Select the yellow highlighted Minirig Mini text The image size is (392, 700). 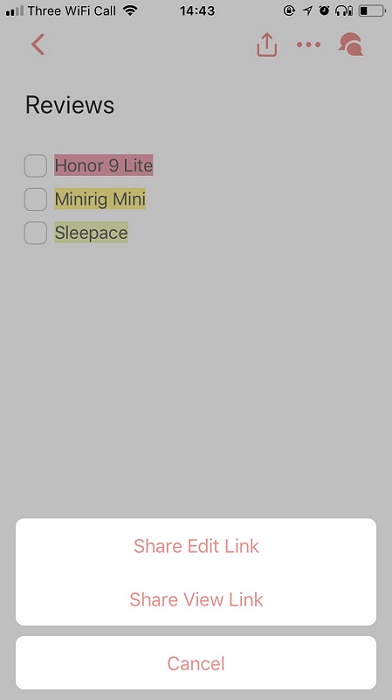[100, 199]
